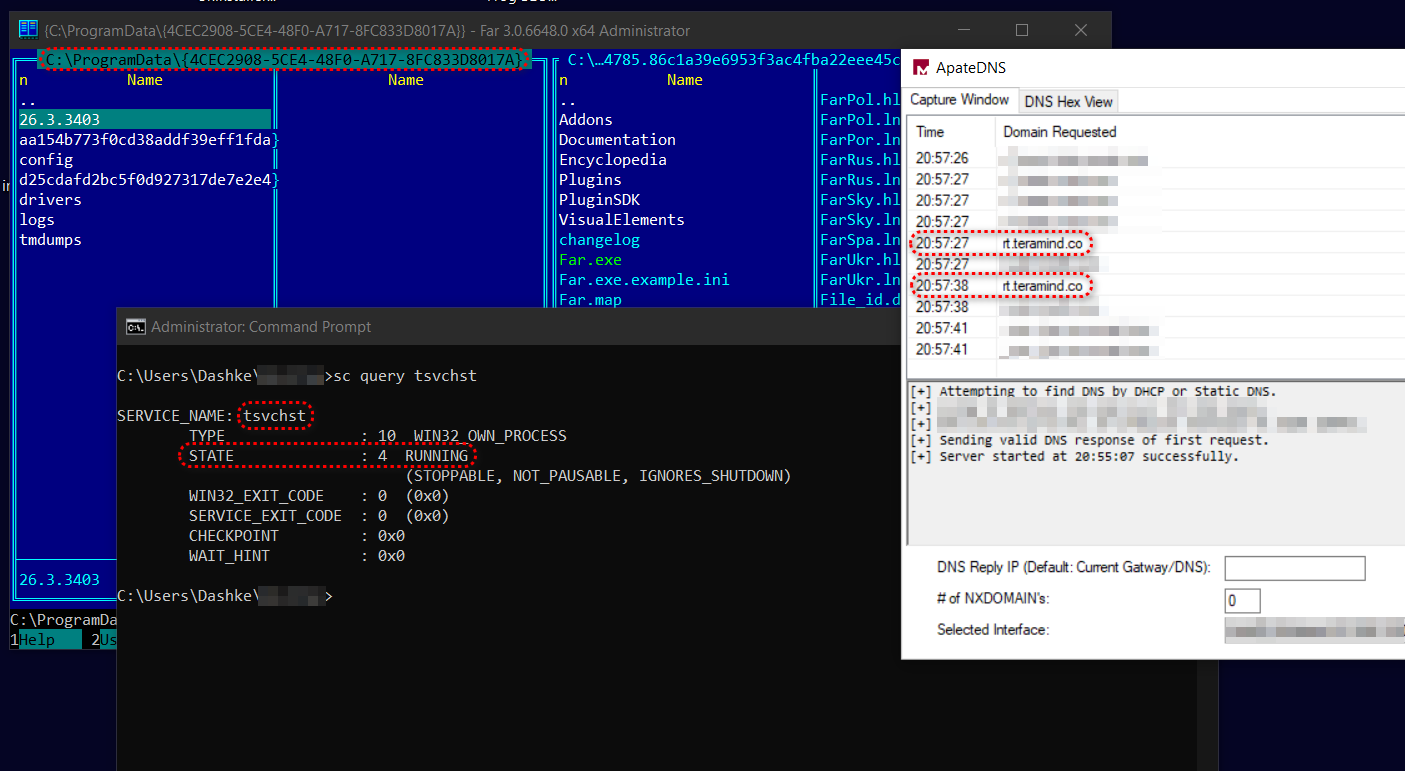Viewport: 1405px width, 771px height.
Task: Select the Capture Window tab
Action: tap(959, 100)
